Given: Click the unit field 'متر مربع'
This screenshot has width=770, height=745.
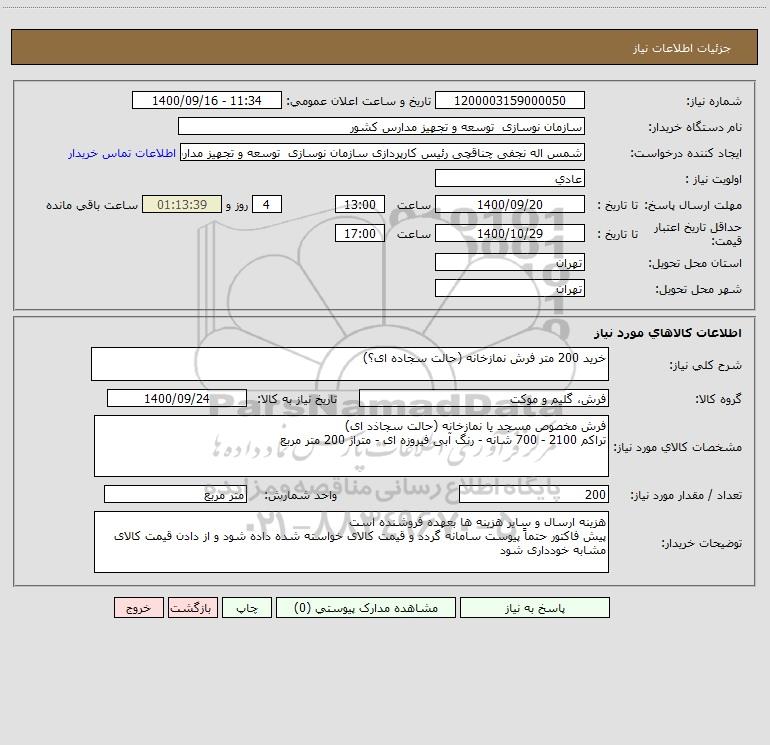Looking at the screenshot, I should tap(175, 494).
